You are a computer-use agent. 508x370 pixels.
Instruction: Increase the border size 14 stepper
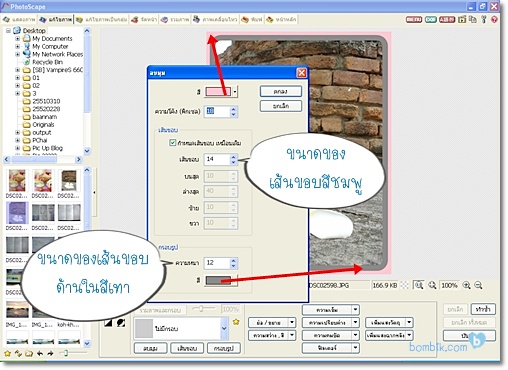pyautogui.click(x=233, y=157)
